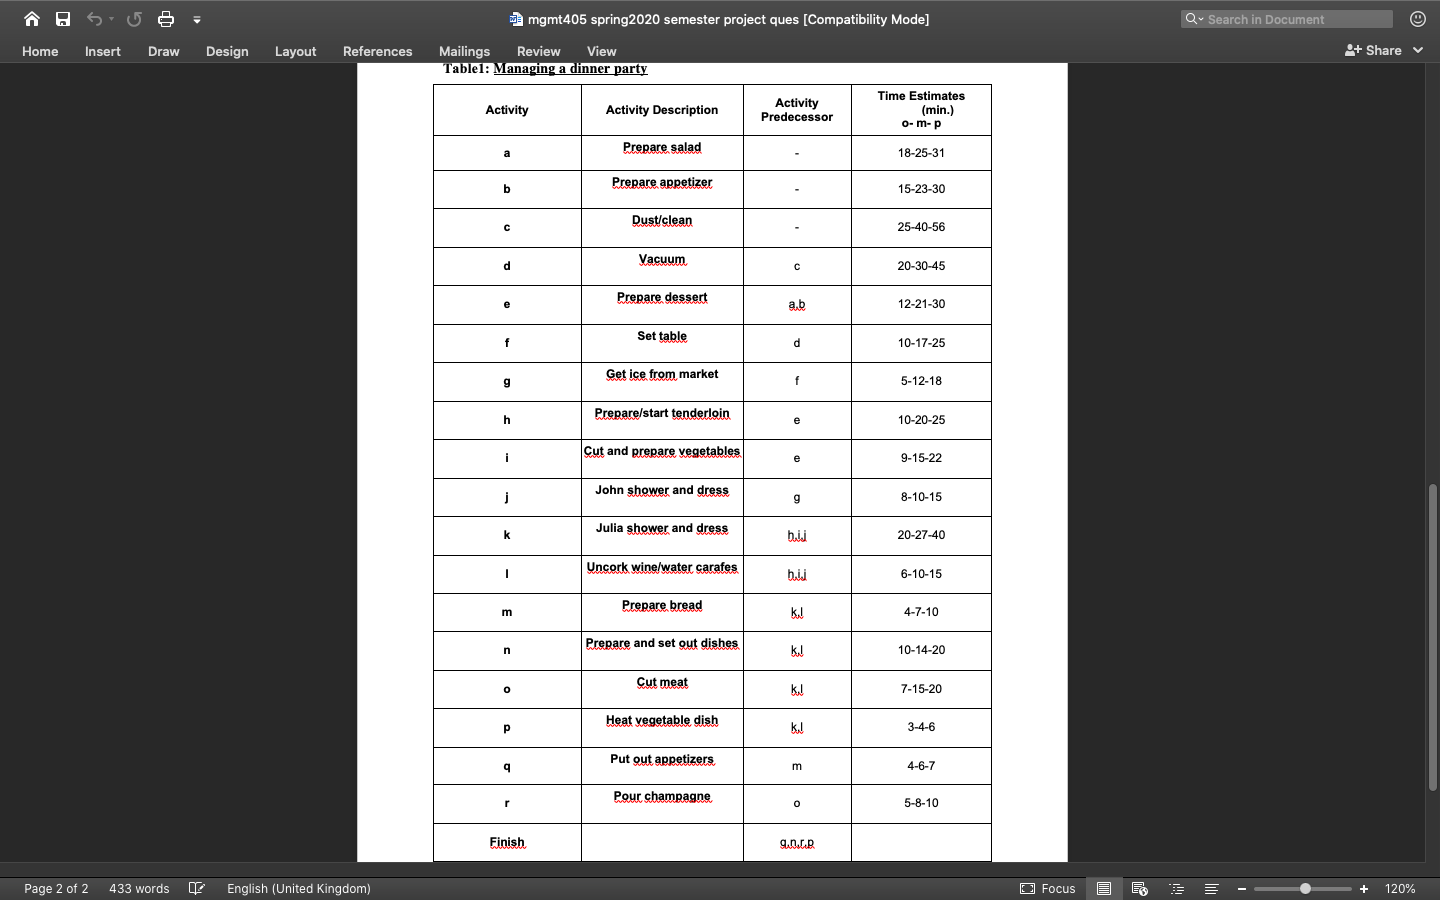The image size is (1440, 900).
Task: Expand the ribbon using the chevron next to Share
Action: (1418, 50)
